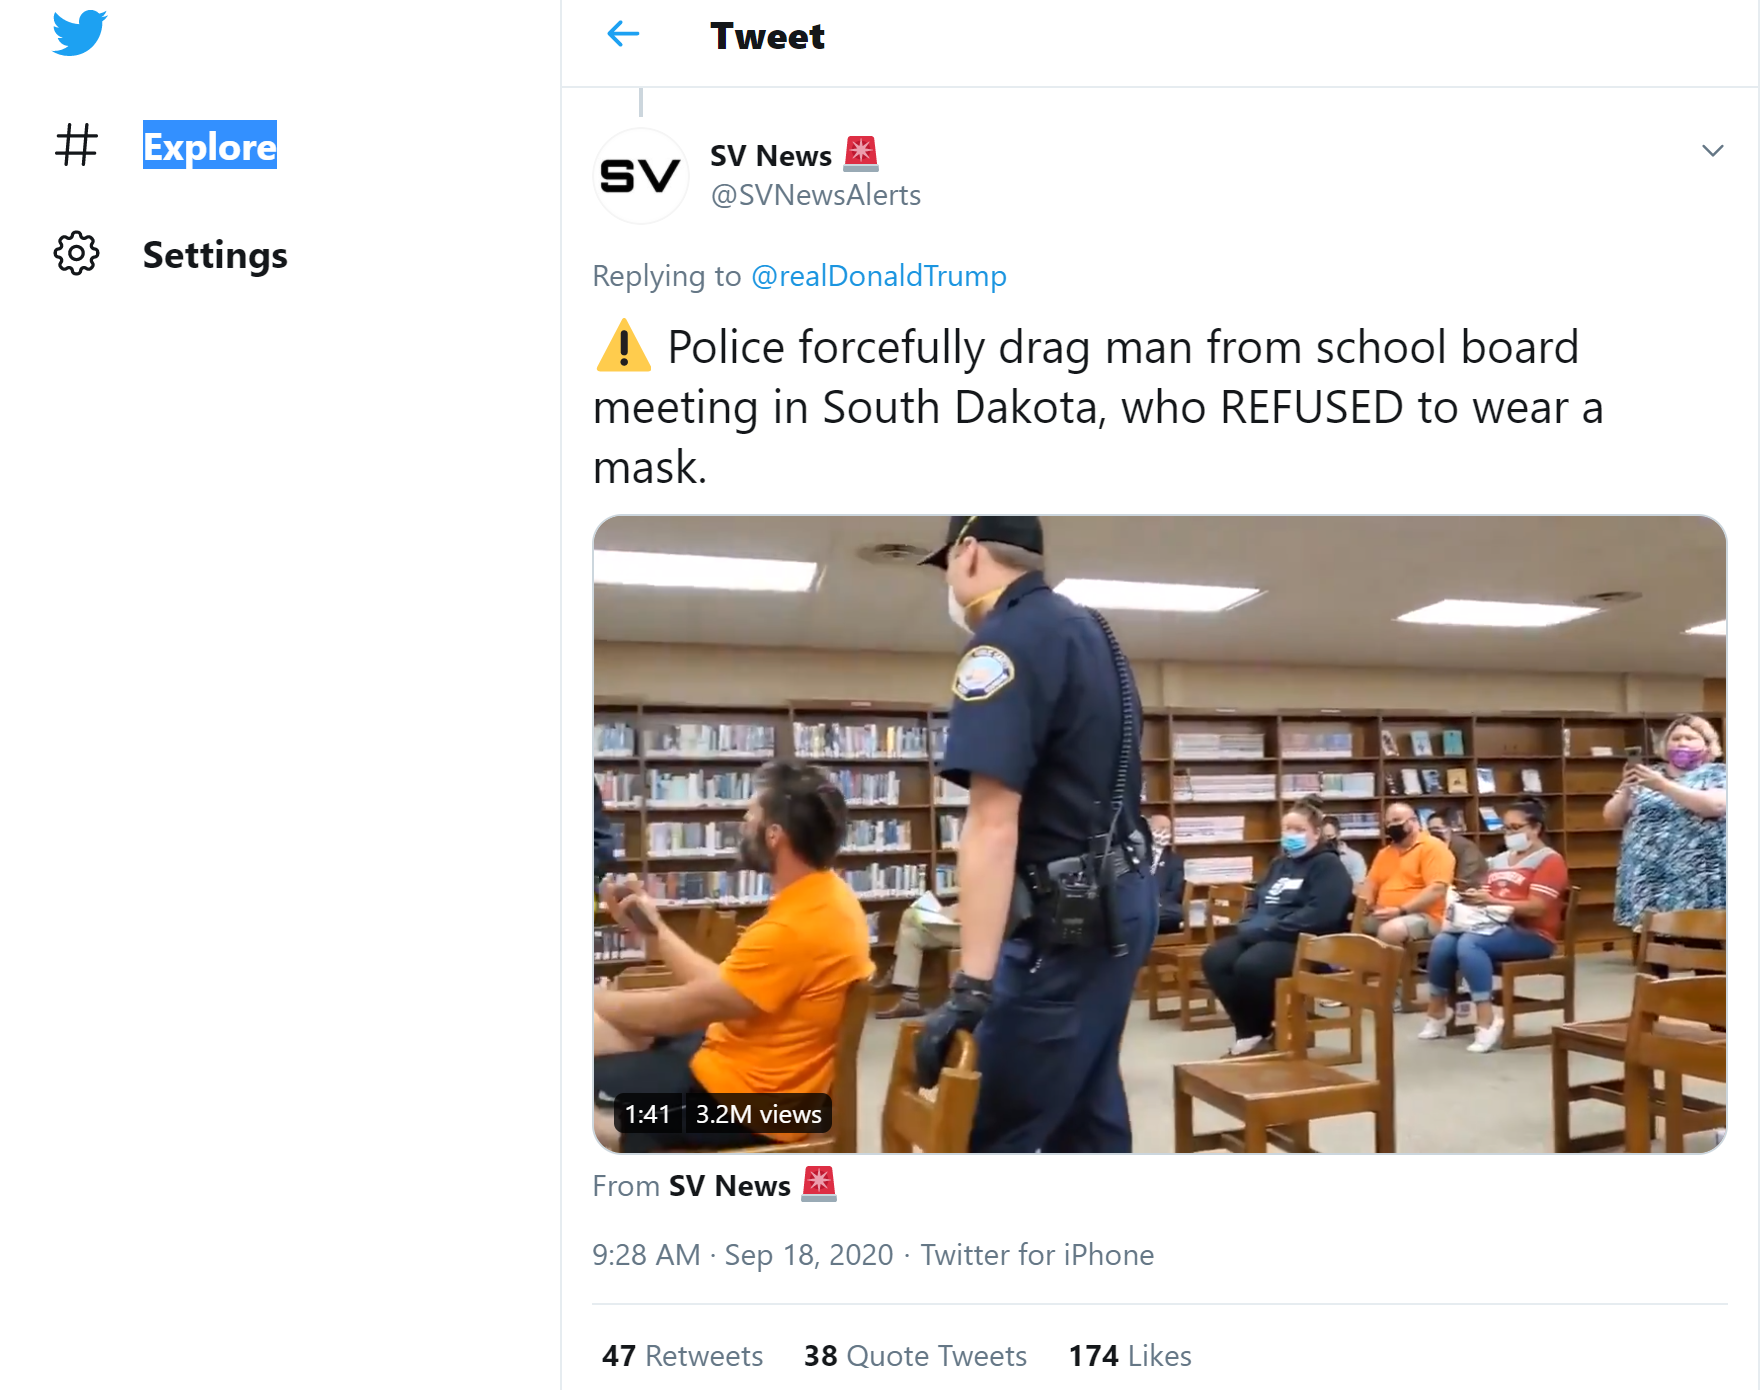The image size is (1762, 1390).
Task: View the 47 Retweets list
Action: tap(682, 1355)
